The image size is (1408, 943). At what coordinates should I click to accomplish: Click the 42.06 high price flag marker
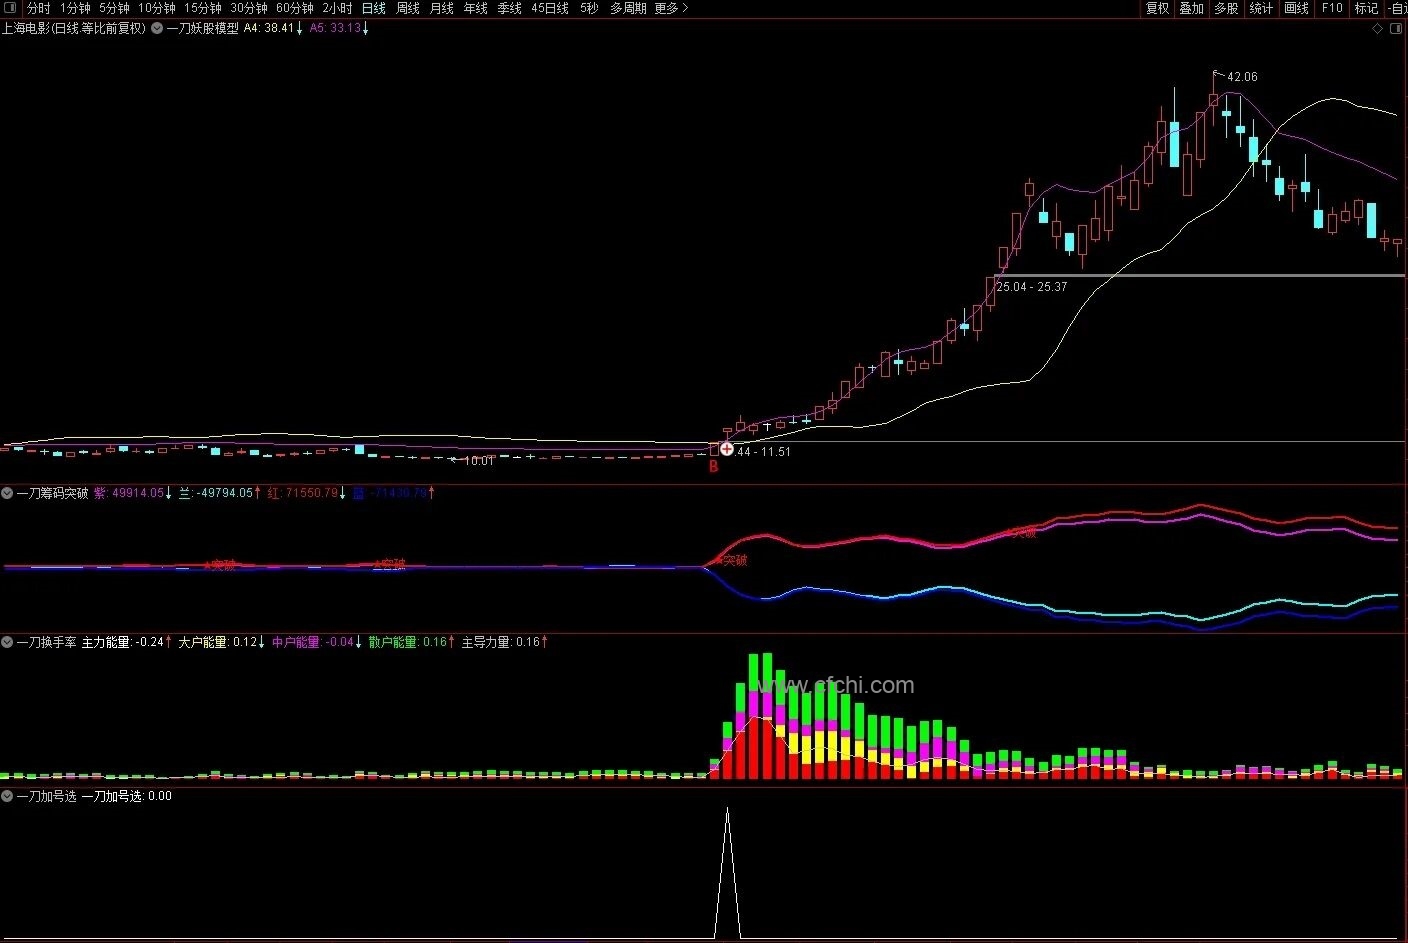(1217, 75)
